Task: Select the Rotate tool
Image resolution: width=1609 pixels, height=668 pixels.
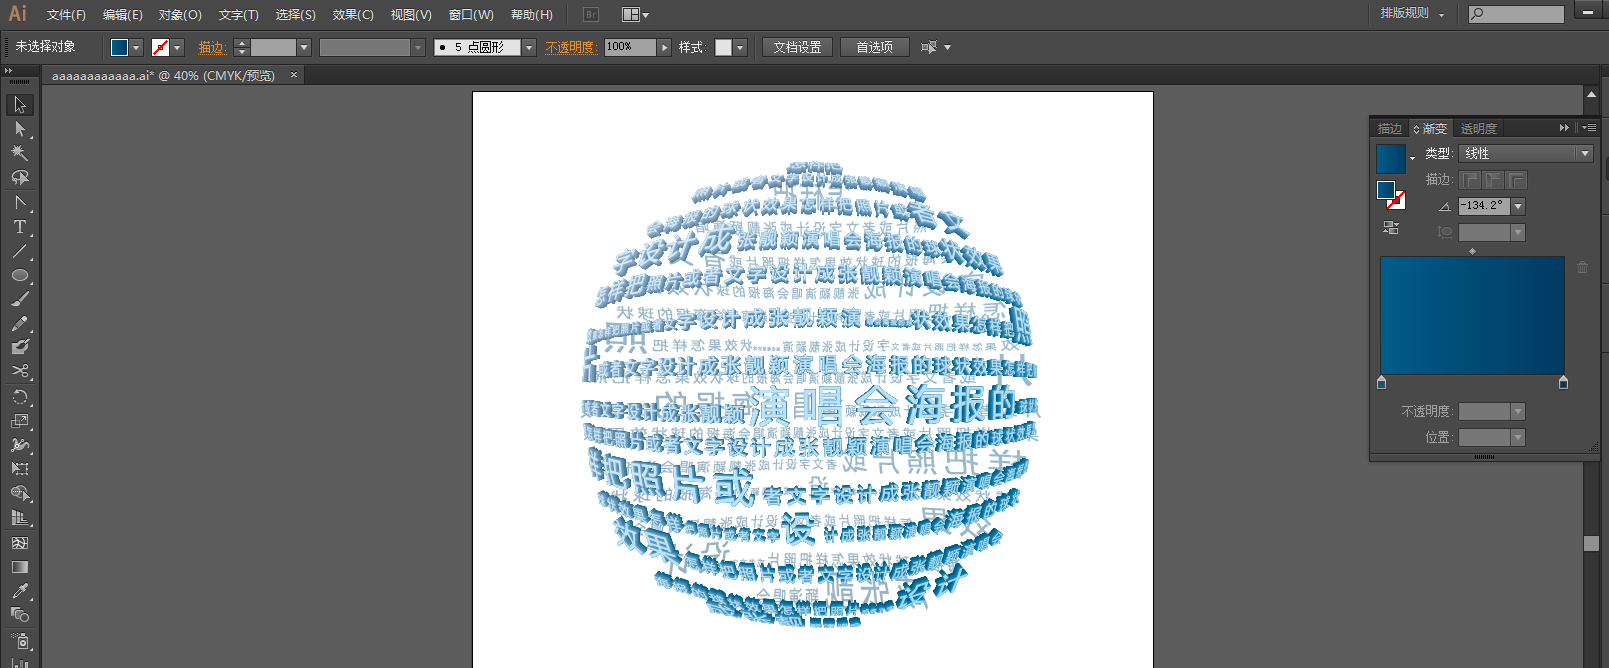Action: coord(20,397)
